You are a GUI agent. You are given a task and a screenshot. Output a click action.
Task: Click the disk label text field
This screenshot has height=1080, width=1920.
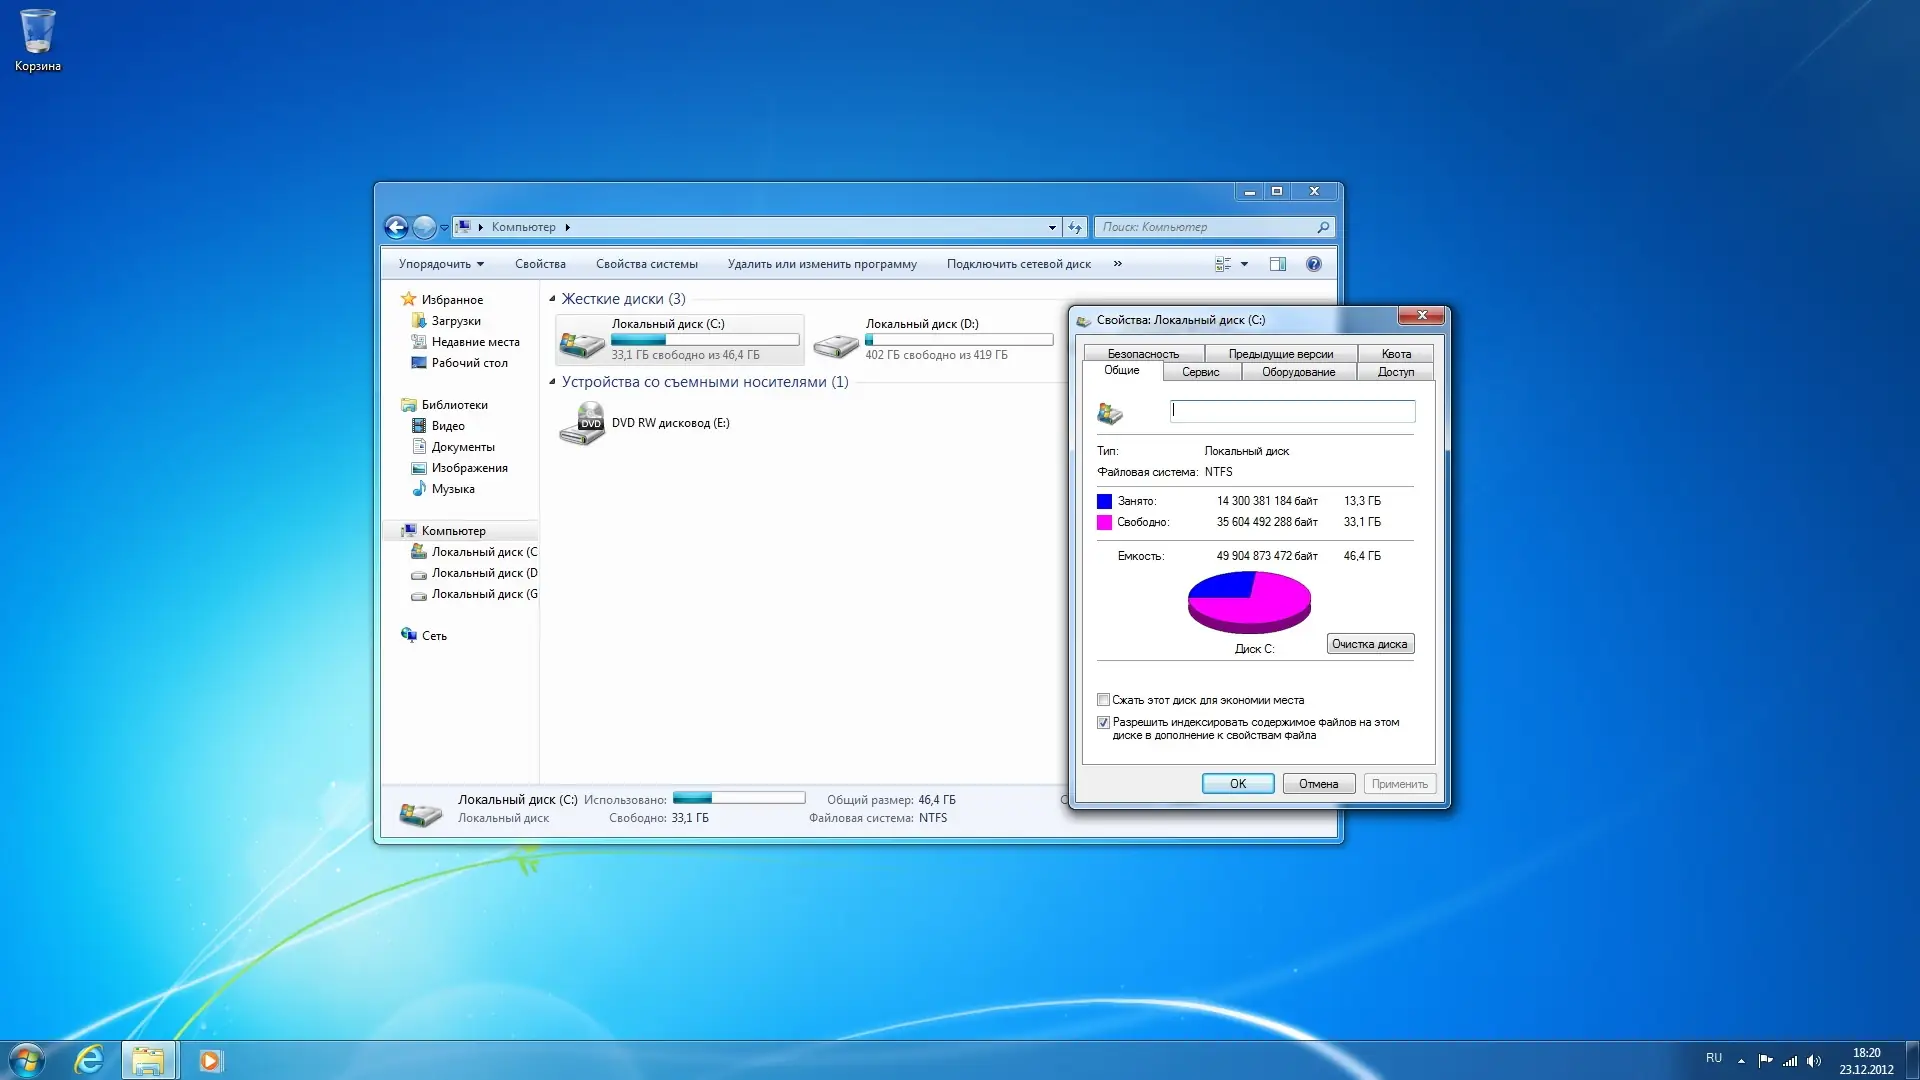tap(1292, 410)
